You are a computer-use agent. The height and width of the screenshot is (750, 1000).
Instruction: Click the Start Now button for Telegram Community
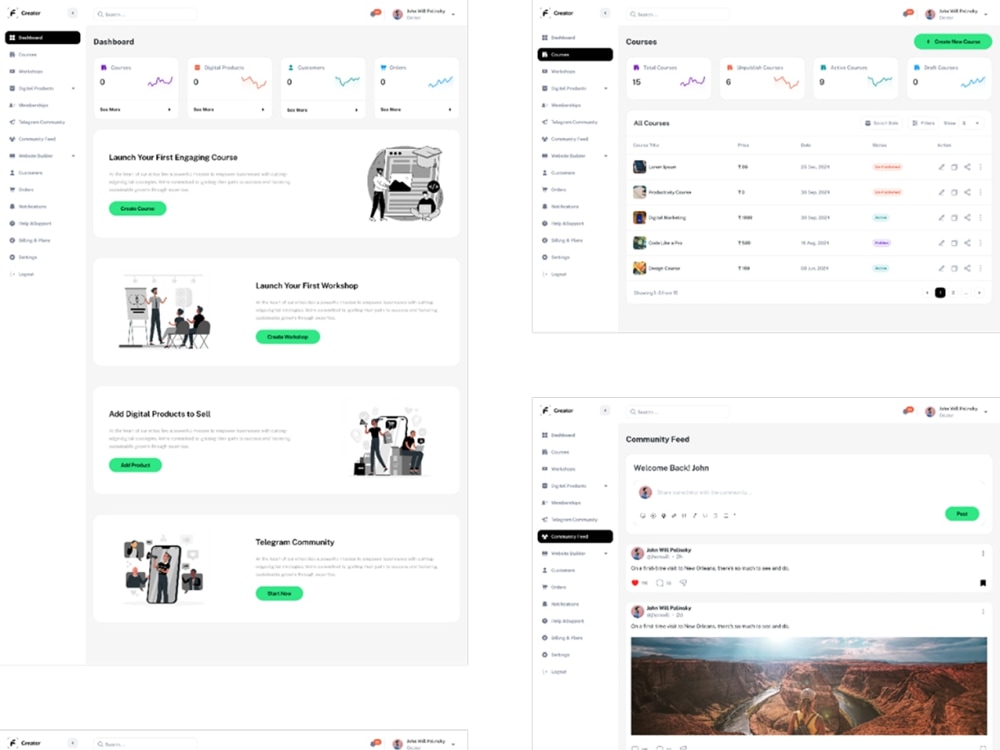[279, 594]
